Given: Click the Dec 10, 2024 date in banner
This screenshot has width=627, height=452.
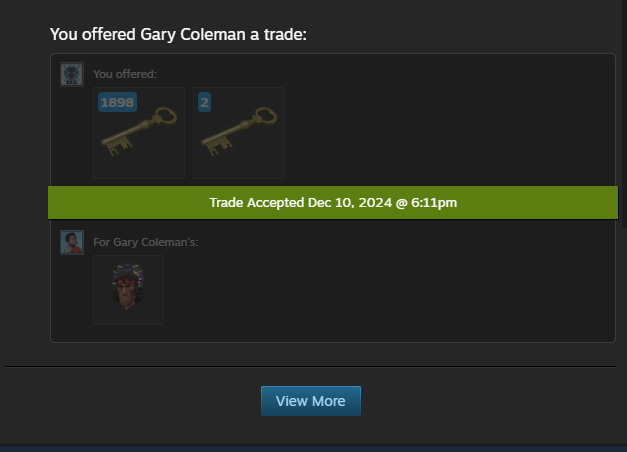Looking at the screenshot, I should (x=350, y=203).
